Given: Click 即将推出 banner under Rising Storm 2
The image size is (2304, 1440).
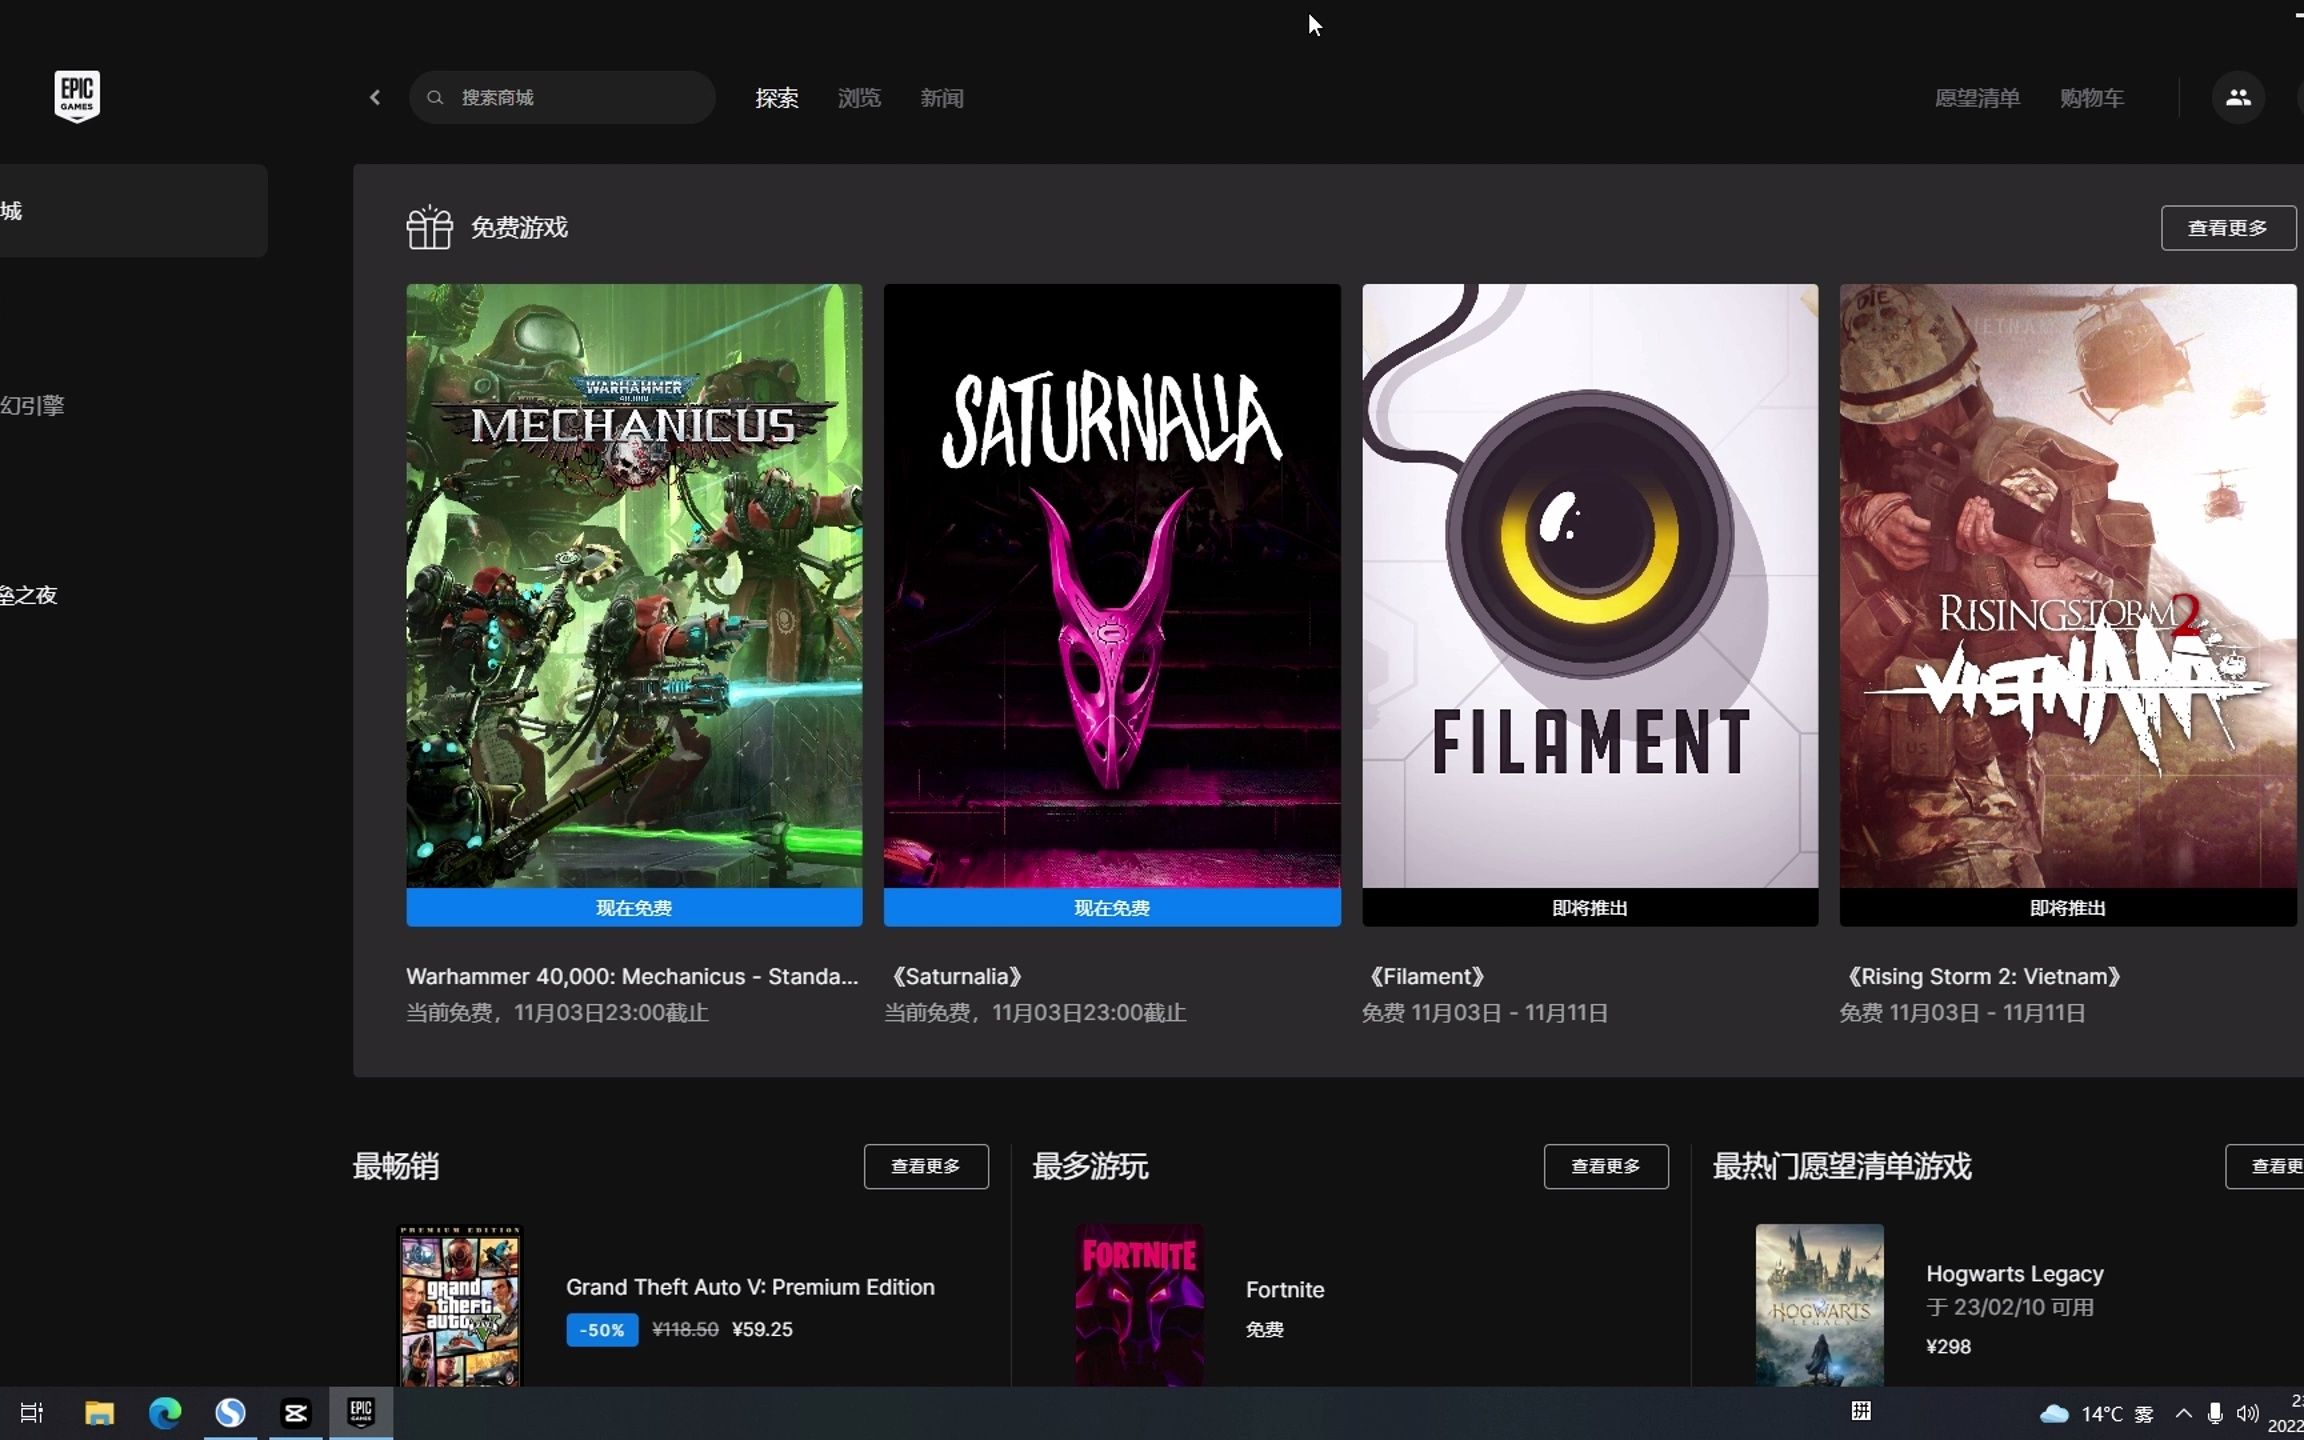Looking at the screenshot, I should point(2068,908).
